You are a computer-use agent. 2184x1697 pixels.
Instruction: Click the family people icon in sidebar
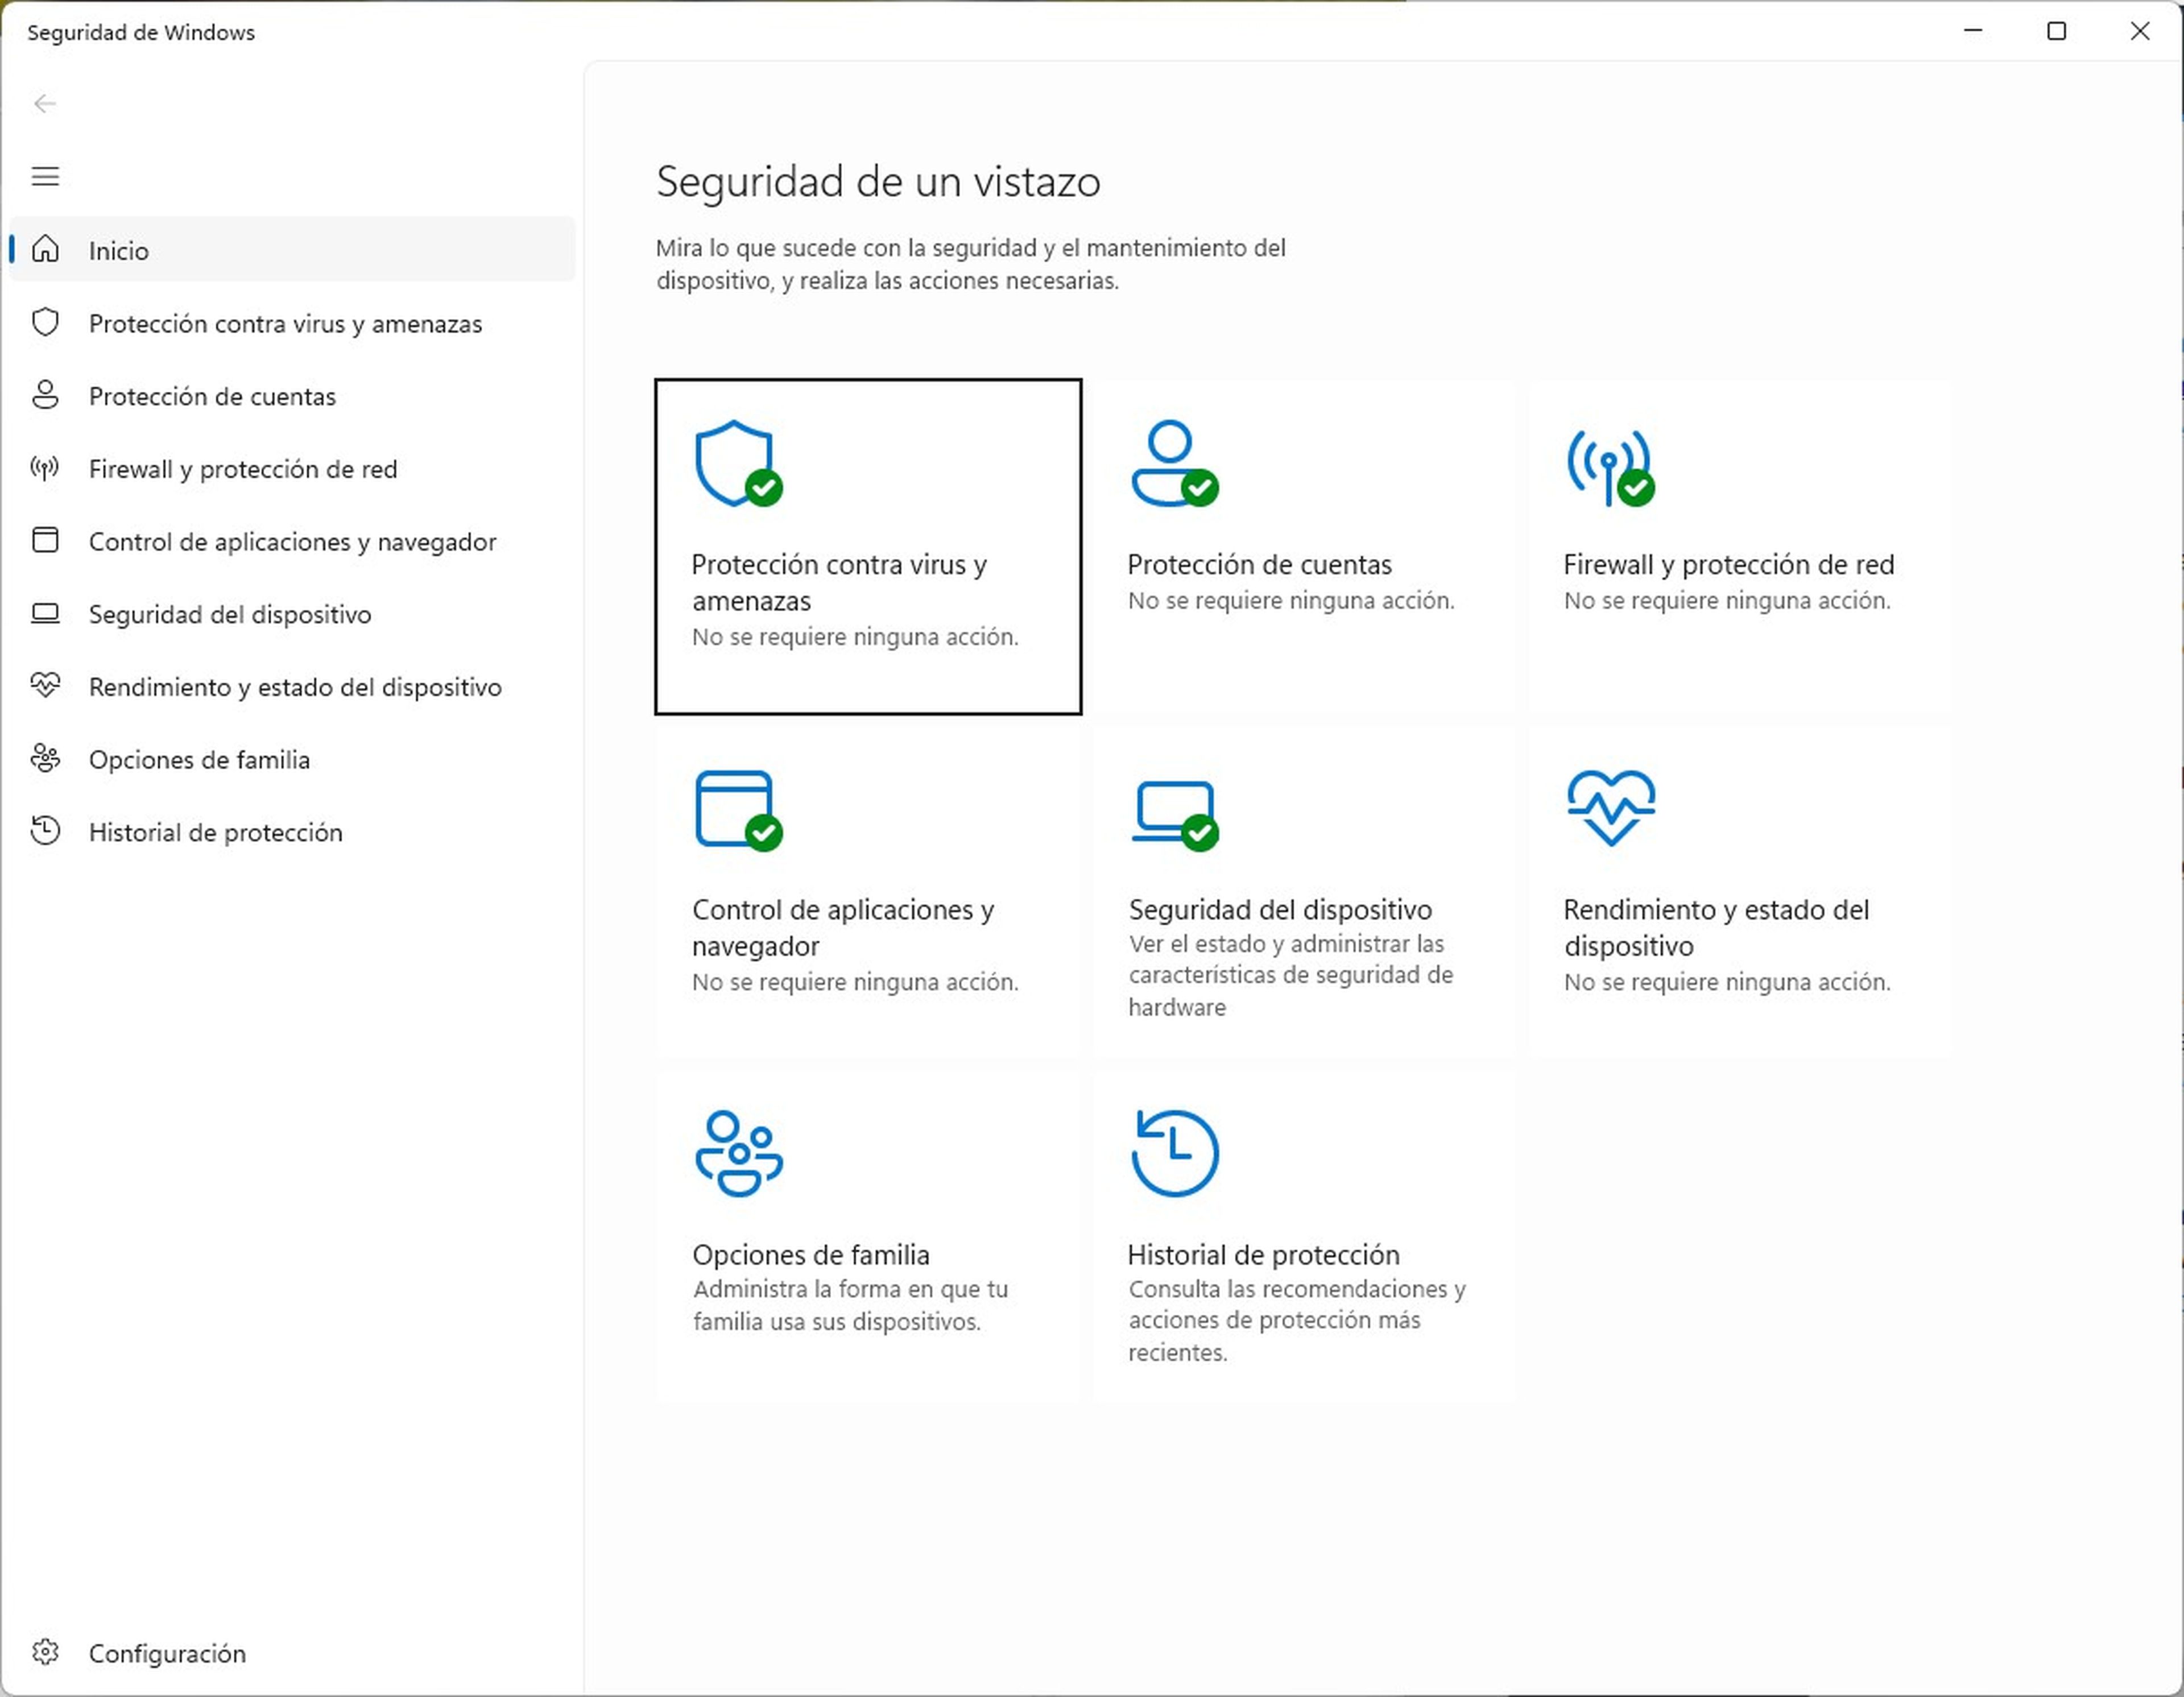point(45,758)
